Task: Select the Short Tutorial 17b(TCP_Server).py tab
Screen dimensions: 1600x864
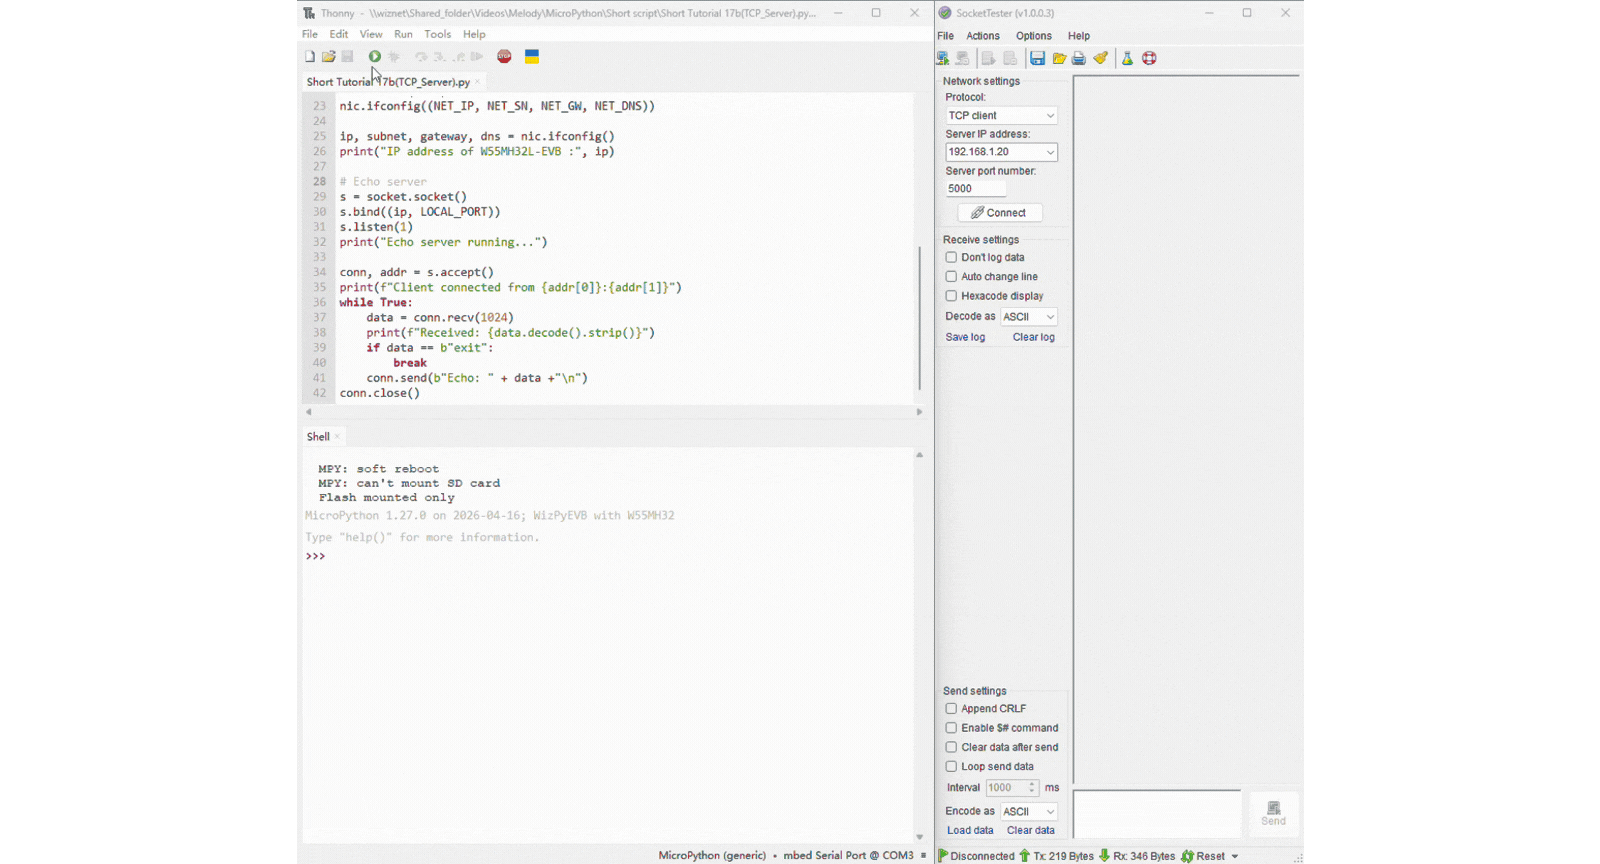Action: coord(388,82)
